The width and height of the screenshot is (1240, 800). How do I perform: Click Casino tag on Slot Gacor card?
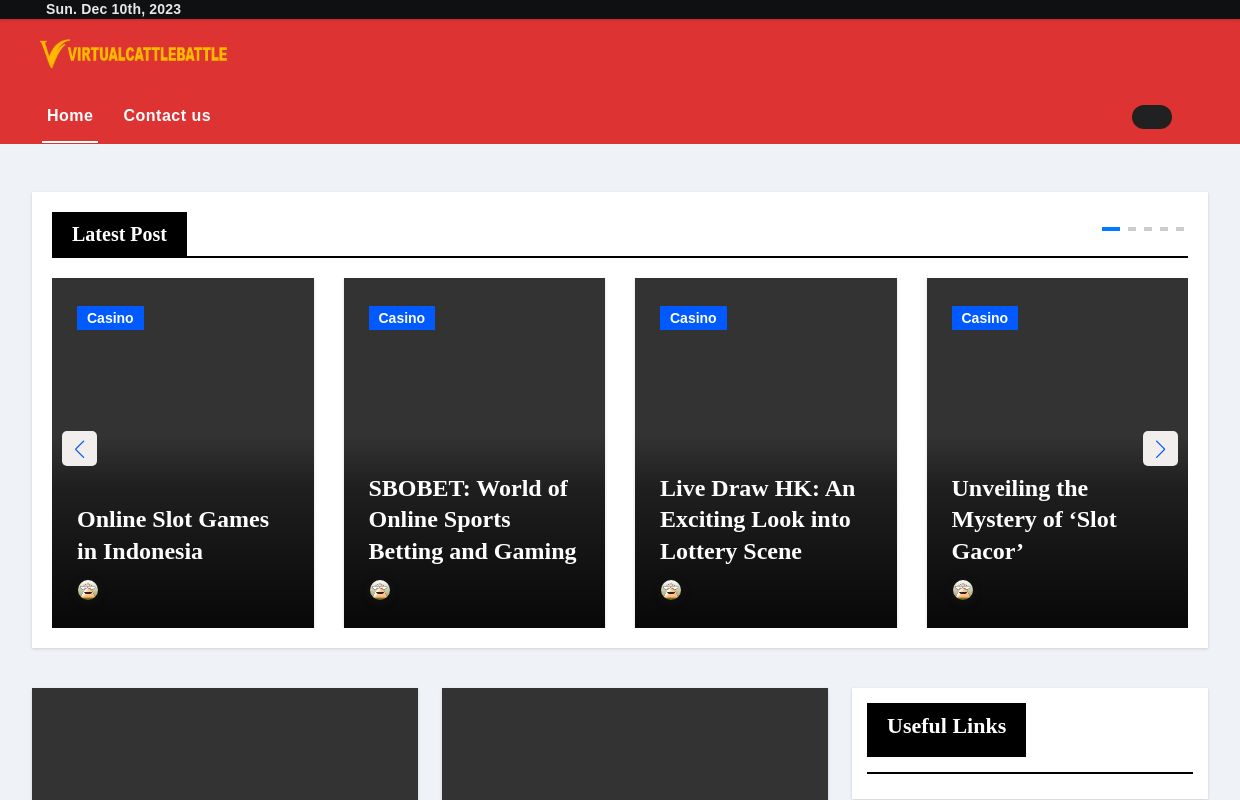pyautogui.click(x=984, y=318)
